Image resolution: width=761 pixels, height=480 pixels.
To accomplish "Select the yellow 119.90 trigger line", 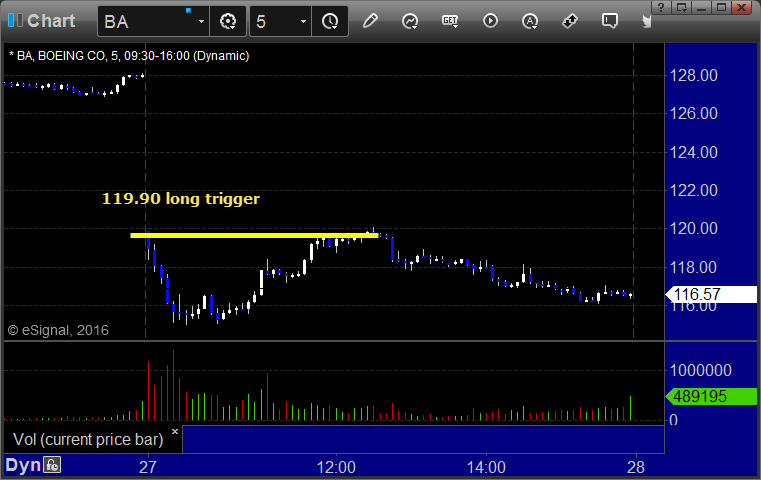I will (x=254, y=235).
